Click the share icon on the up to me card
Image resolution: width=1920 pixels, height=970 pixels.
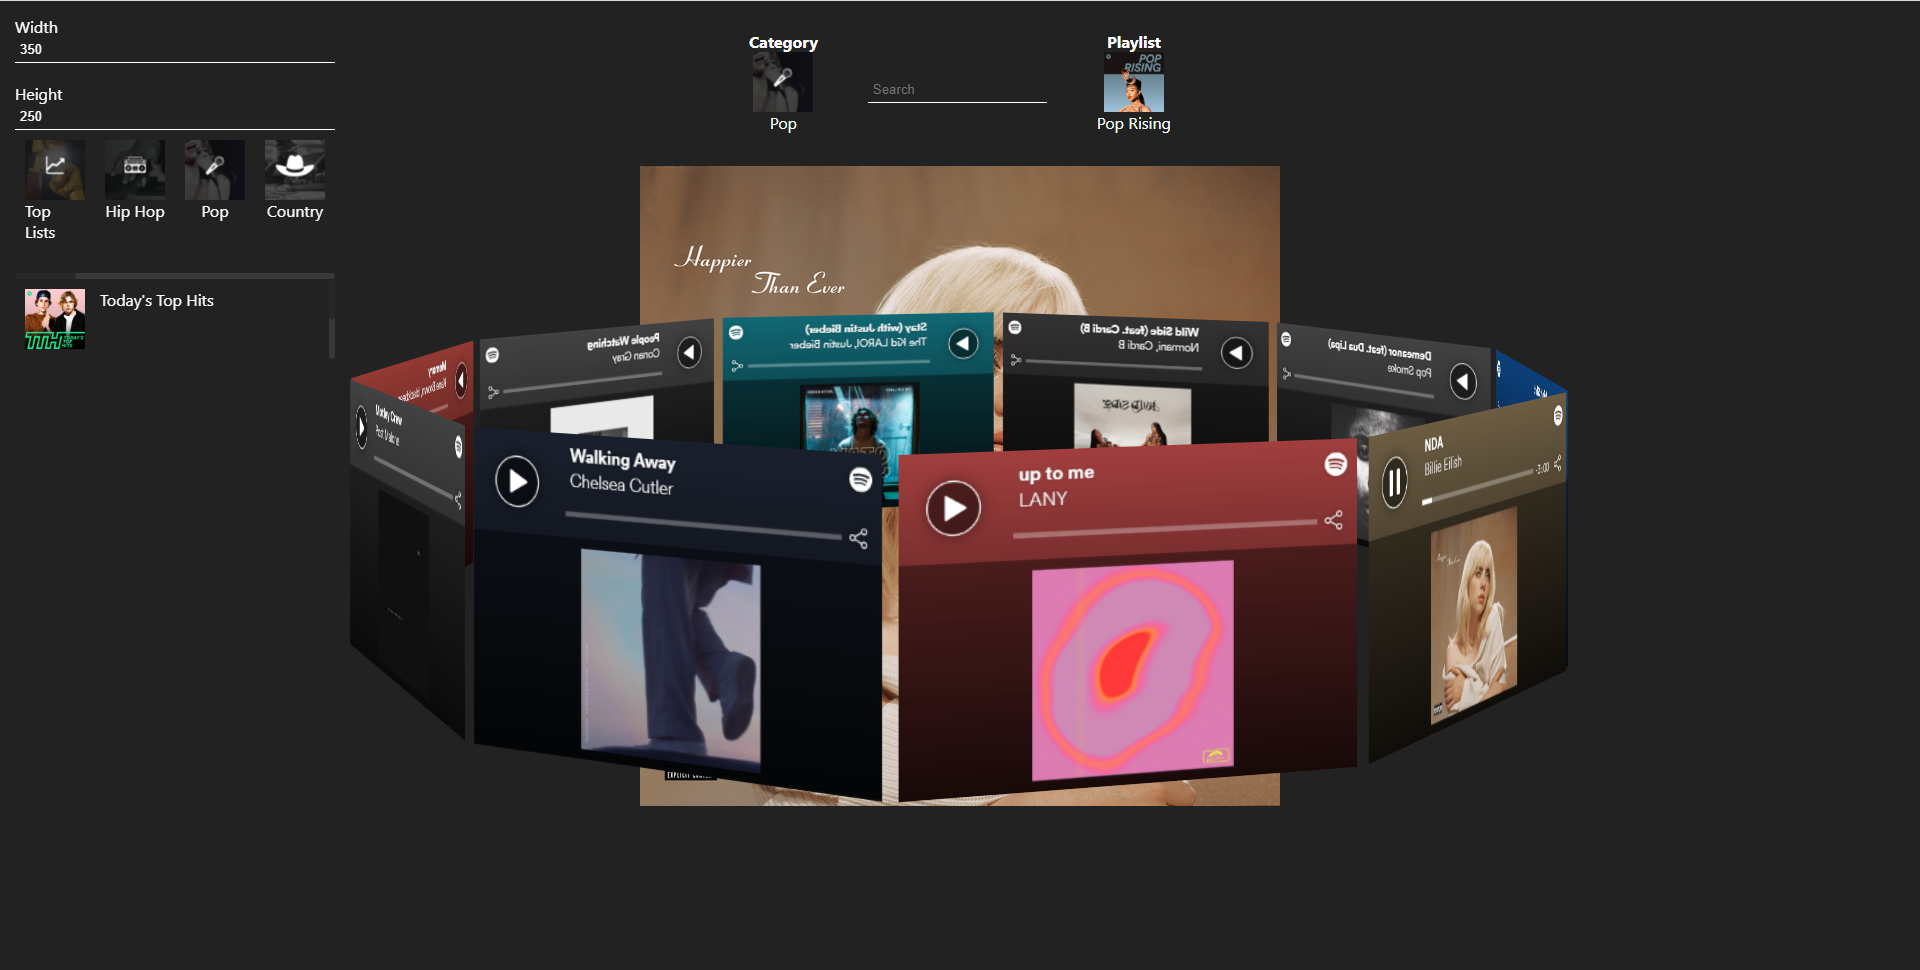1333,520
